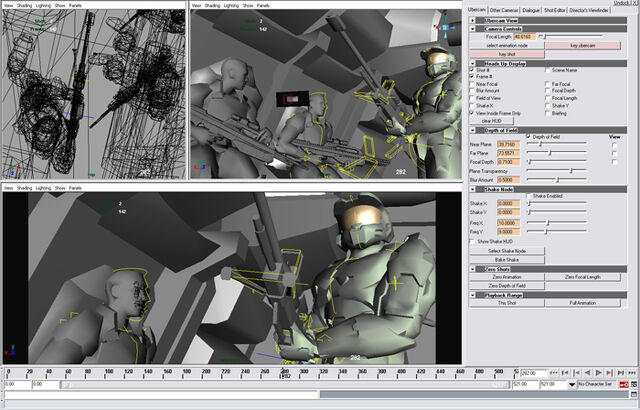Play animation forwards
Image resolution: width=640 pixels, height=410 pixels.
click(599, 373)
